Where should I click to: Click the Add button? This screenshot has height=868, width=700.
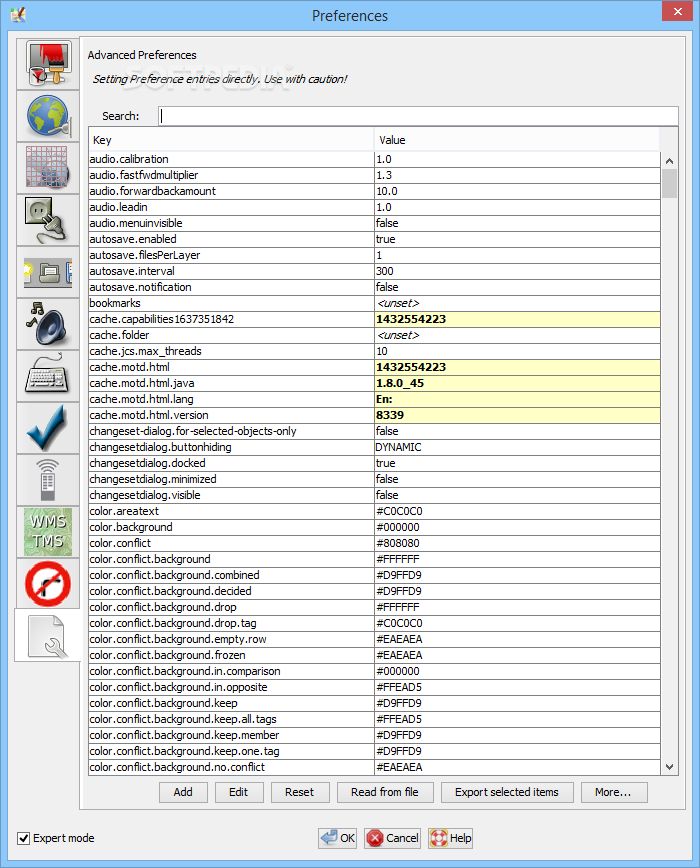pos(183,792)
